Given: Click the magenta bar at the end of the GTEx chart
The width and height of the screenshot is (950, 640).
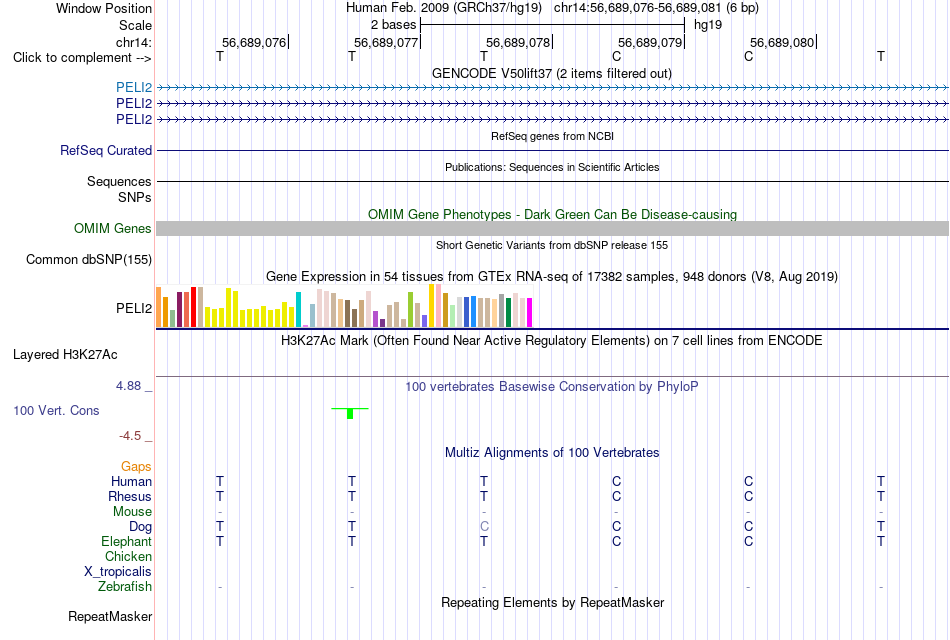Looking at the screenshot, I should pyautogui.click(x=530, y=313).
